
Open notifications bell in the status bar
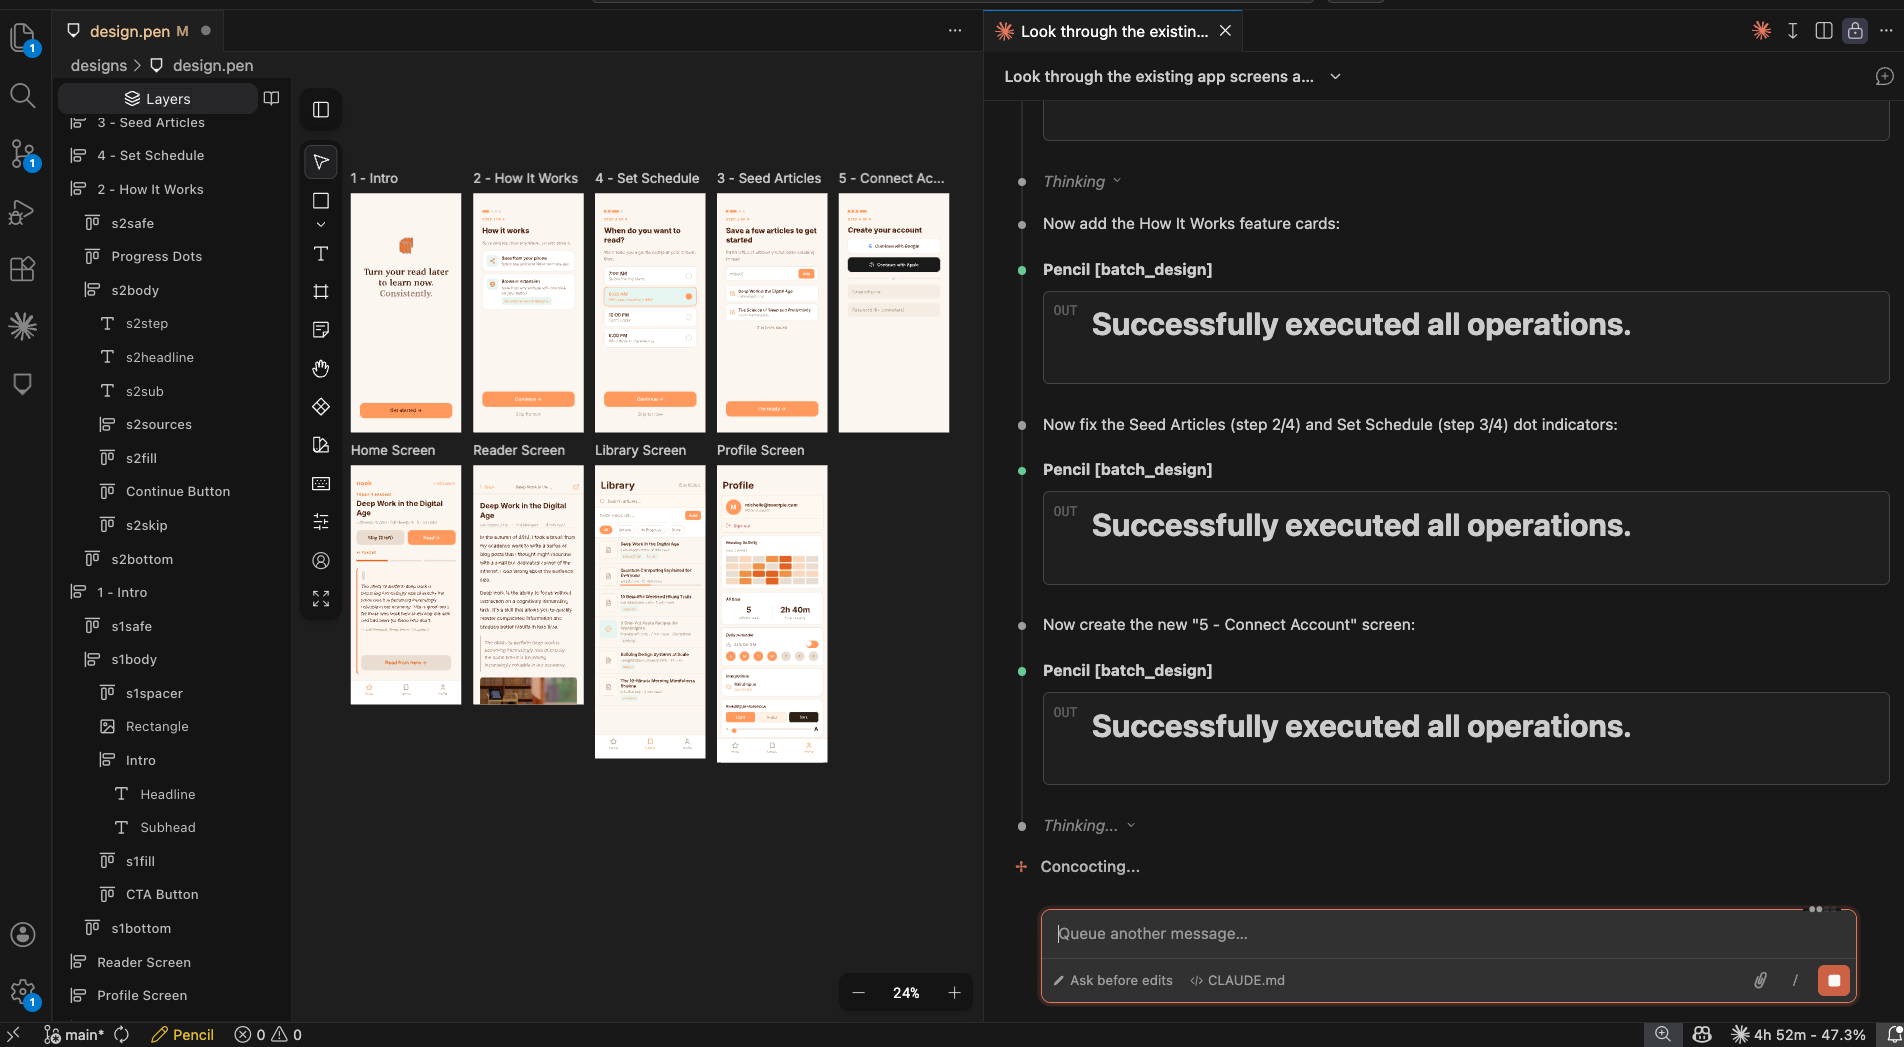tap(1894, 1035)
